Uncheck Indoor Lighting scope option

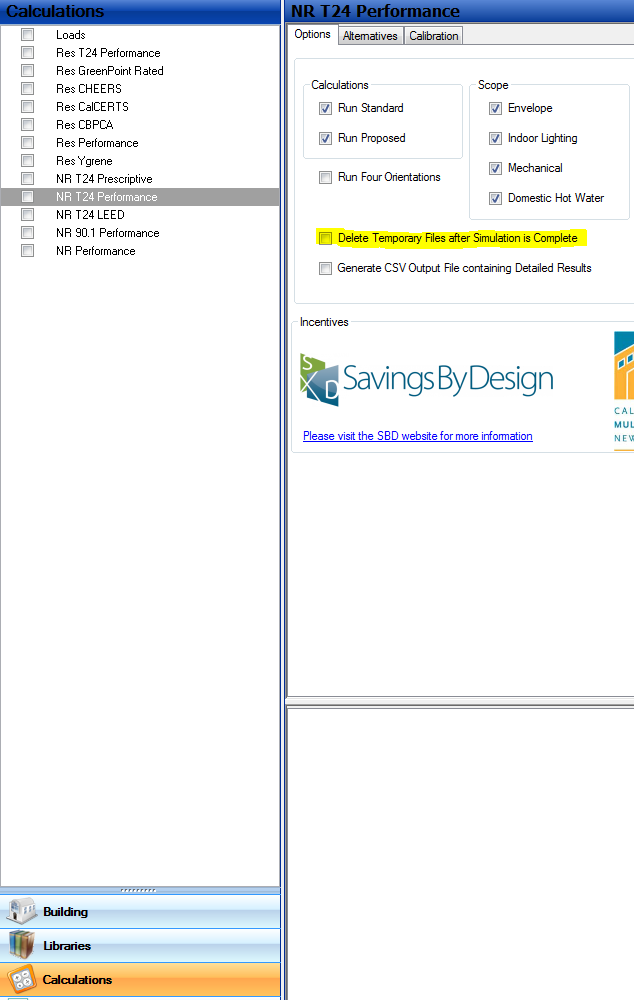(x=495, y=138)
